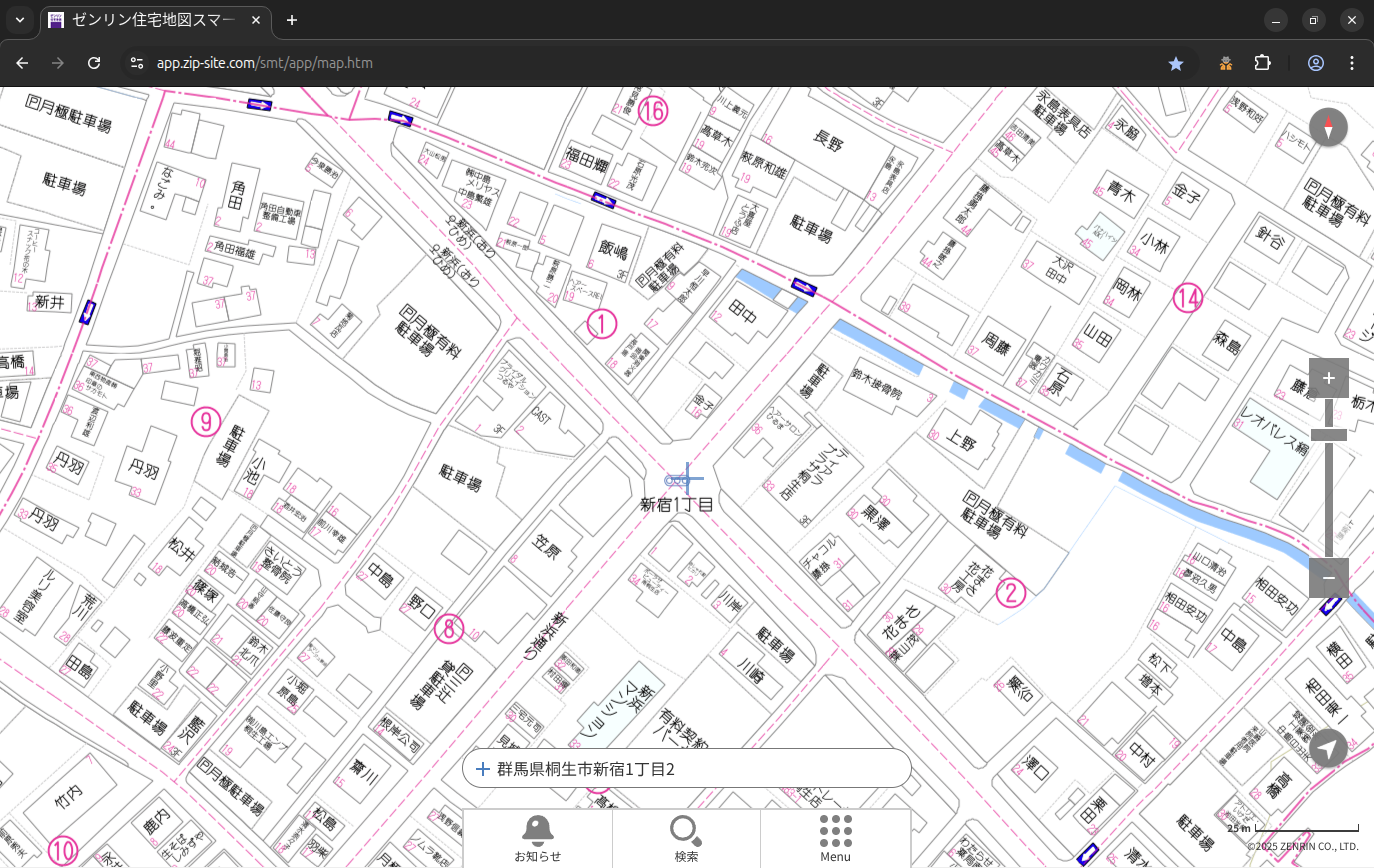The height and width of the screenshot is (868, 1374).
Task: Open Chrome three-dot menu
Action: 1352,63
